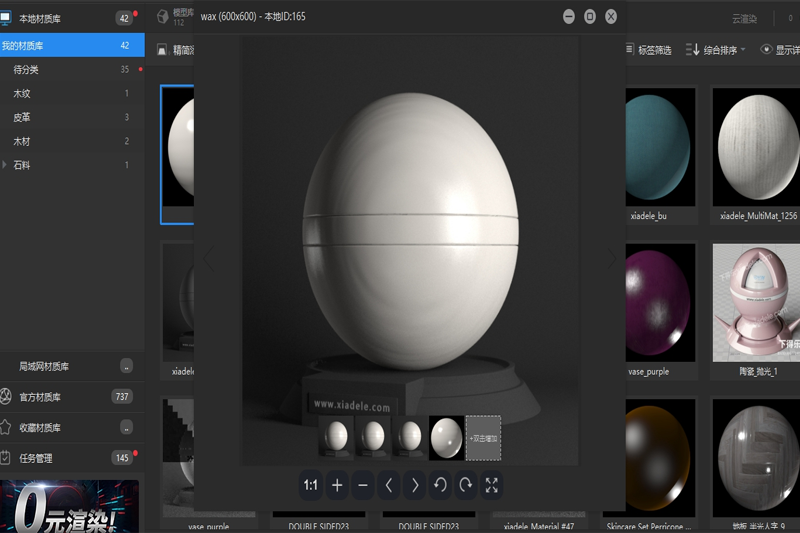Close the wax preview window
Viewport: 800px width, 533px height.
(611, 17)
